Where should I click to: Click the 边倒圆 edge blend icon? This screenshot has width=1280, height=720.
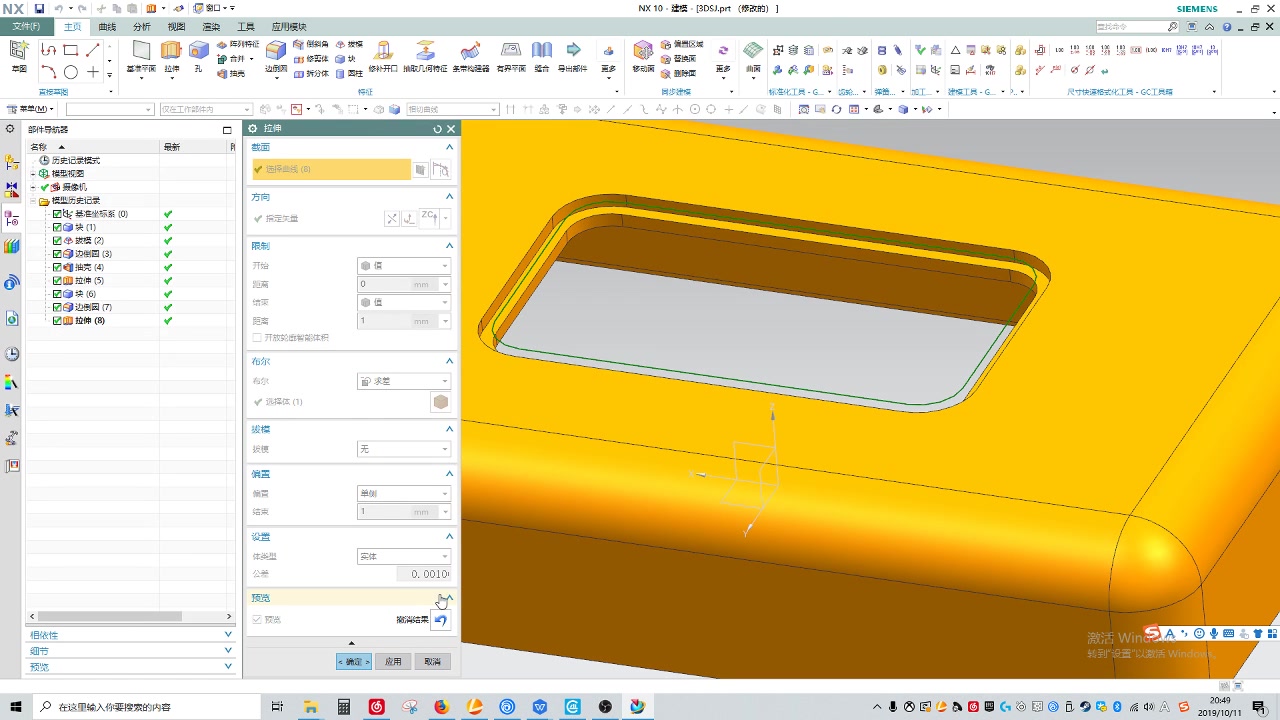(x=276, y=56)
